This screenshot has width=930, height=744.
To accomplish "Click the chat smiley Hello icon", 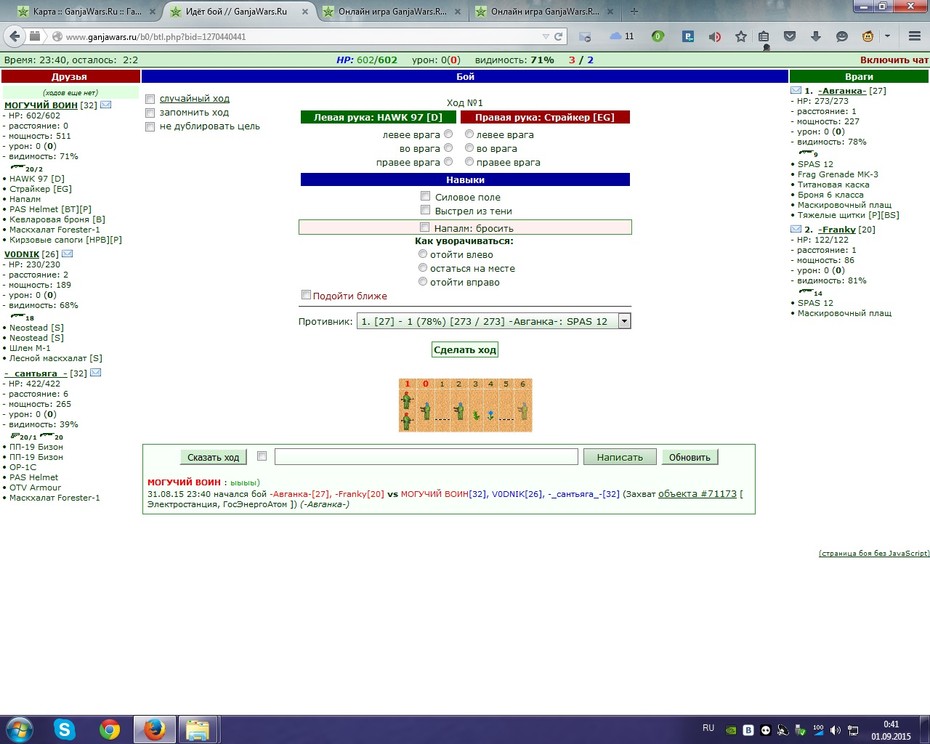I will pyautogui.click(x=842, y=36).
